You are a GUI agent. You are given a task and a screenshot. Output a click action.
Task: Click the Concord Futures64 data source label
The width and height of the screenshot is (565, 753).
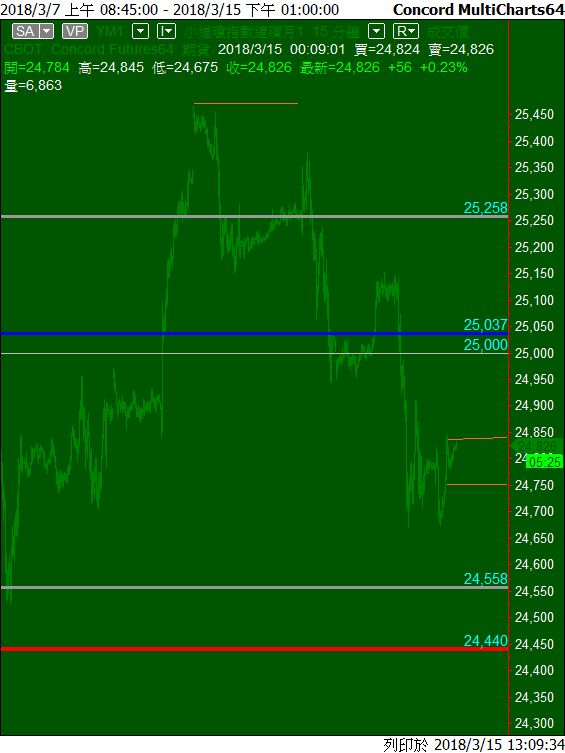[112, 49]
